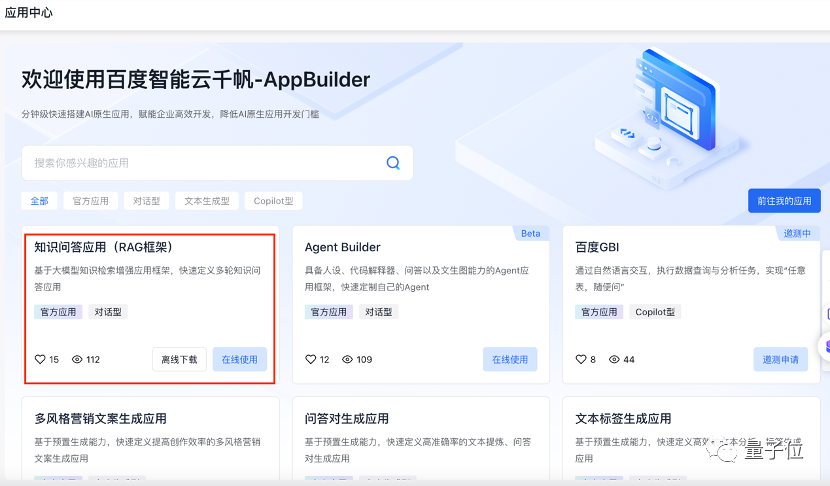The width and height of the screenshot is (830, 486).
Task: Click the 欢迎使用百度智能云千帆-AppBuilder heading
Action: 196,79
